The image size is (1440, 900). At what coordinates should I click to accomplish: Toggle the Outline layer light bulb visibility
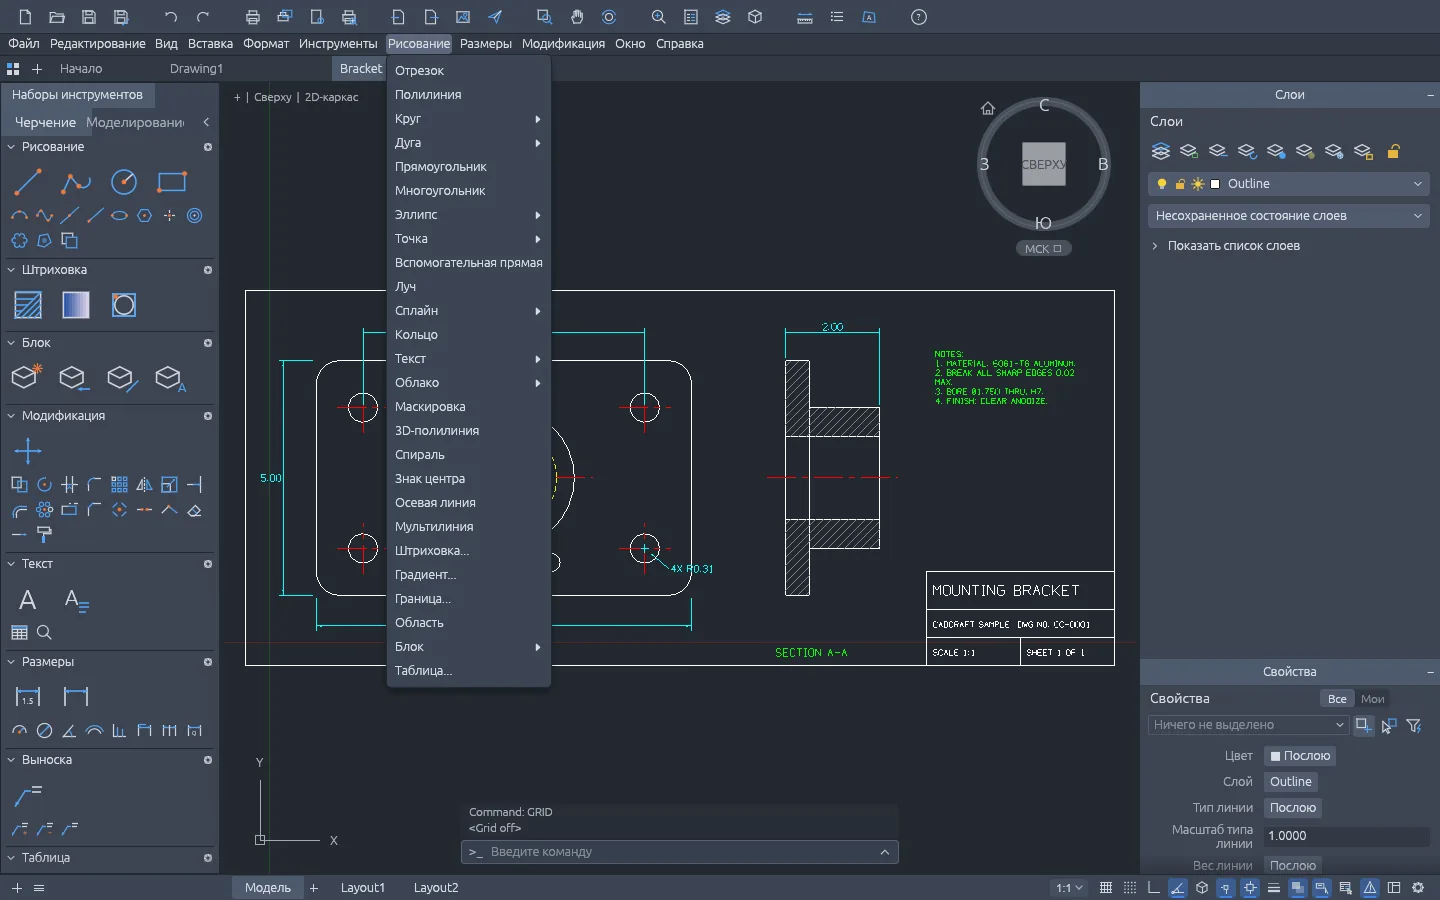pyautogui.click(x=1162, y=184)
